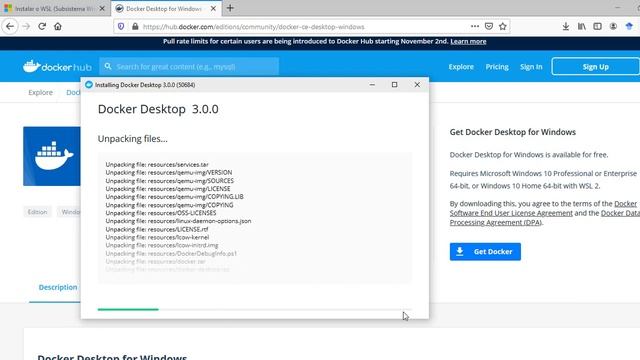
Task: Click log line resources/OSS-LICENSES
Action: pyautogui.click(x=161, y=213)
